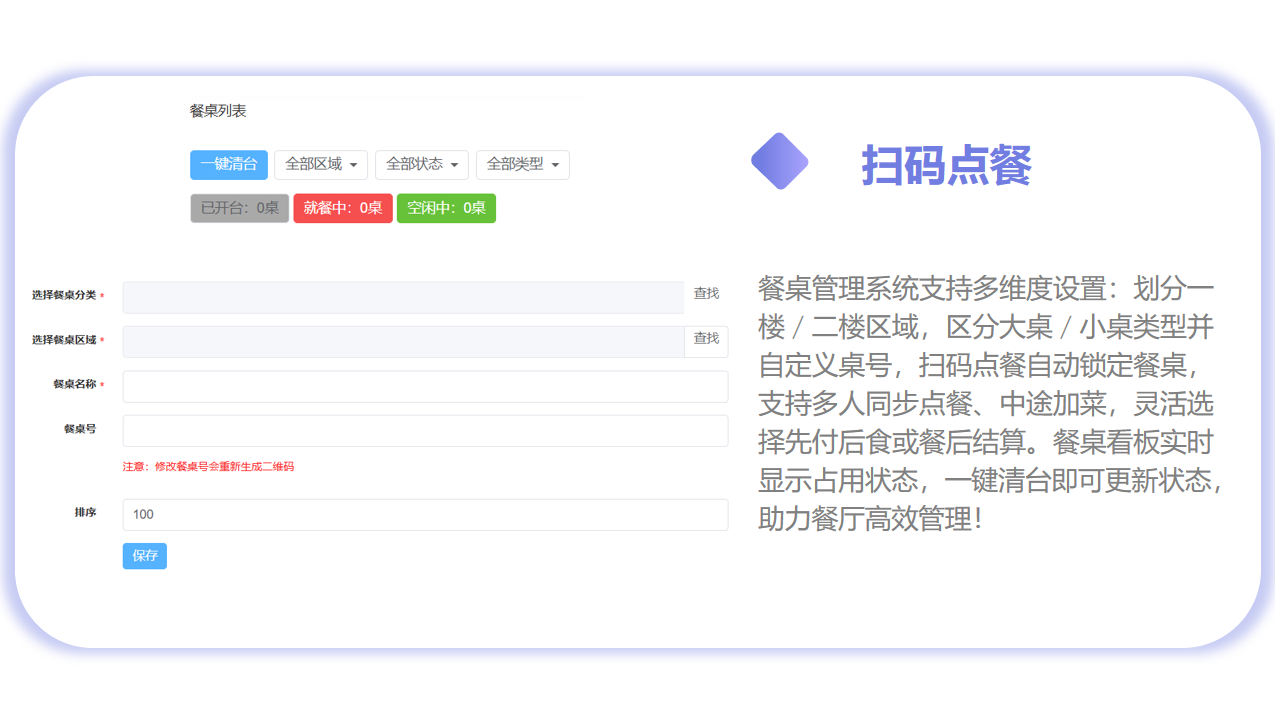1275x715 pixels.
Task: Open the 全部区域 dropdown
Action: [321, 165]
